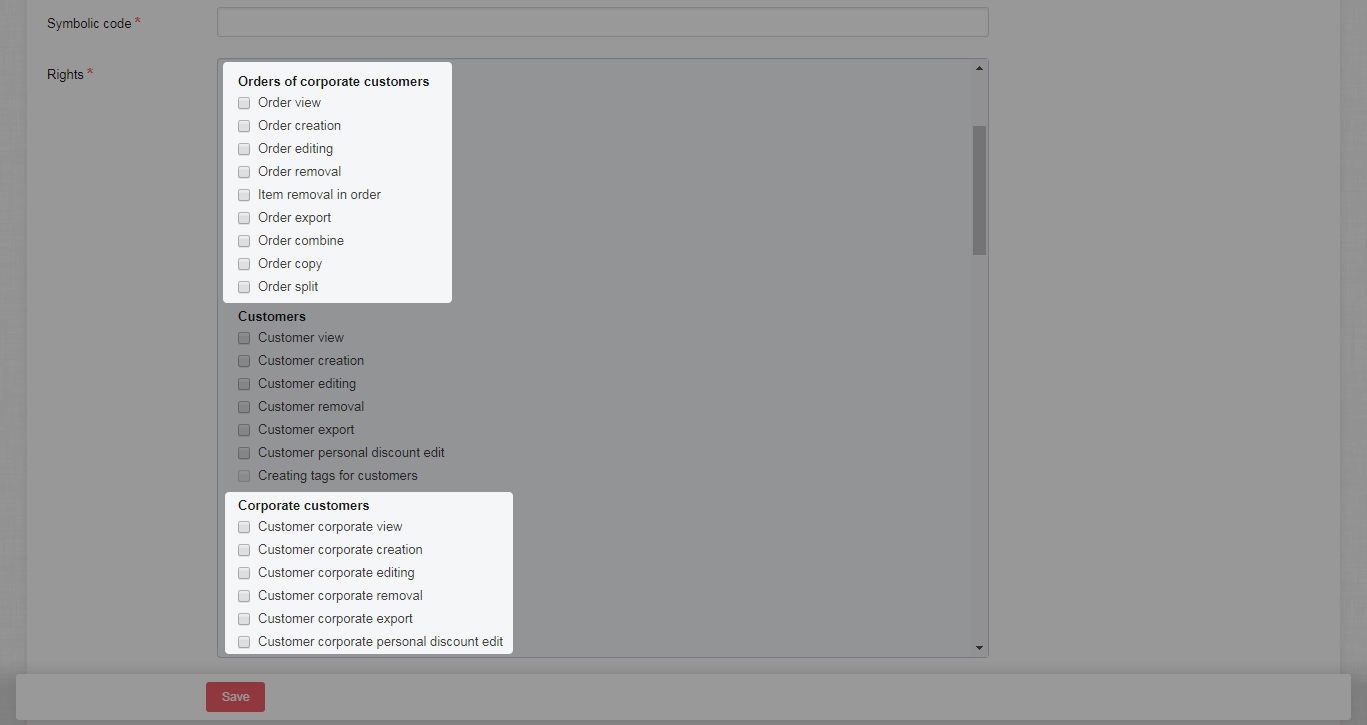Click the 'Customers' section heading

(272, 317)
